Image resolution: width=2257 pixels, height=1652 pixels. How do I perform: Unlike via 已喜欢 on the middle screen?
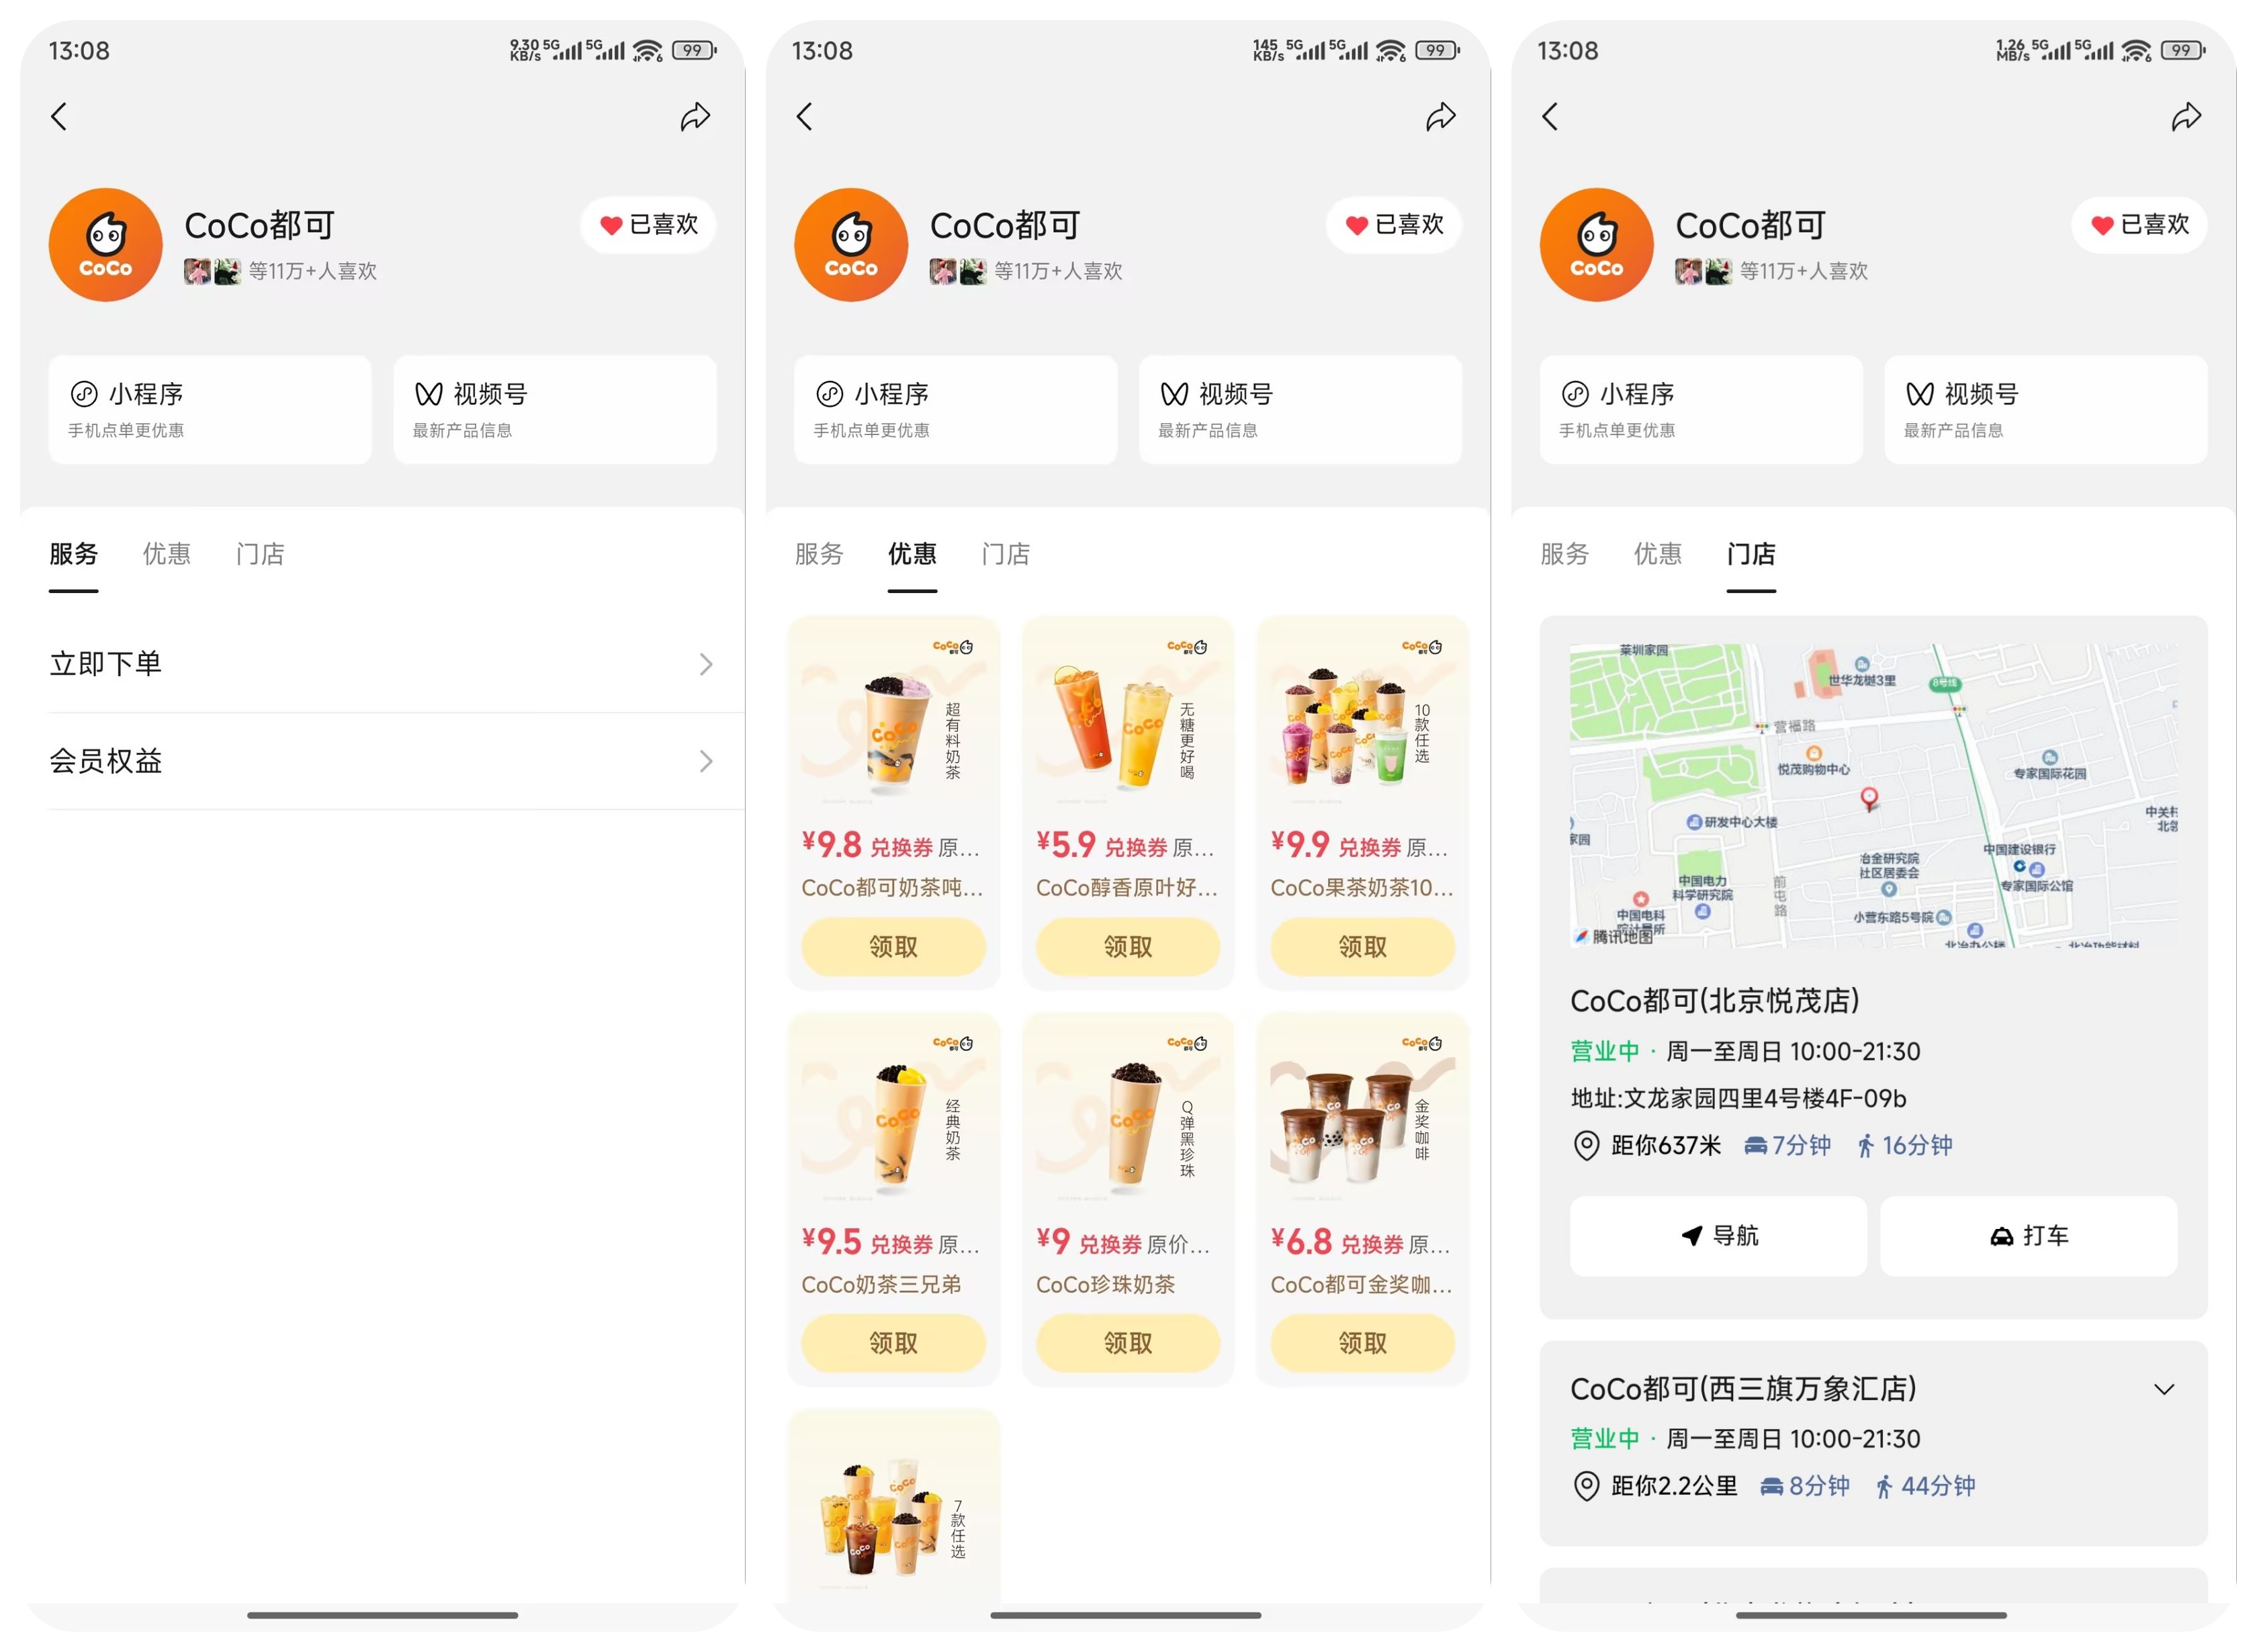pos(1394,225)
